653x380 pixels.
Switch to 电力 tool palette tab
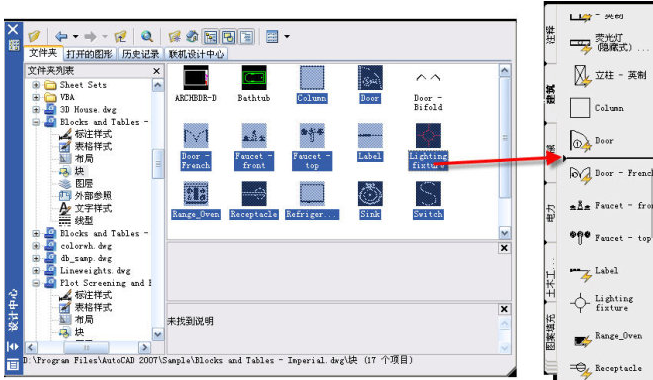coord(551,213)
